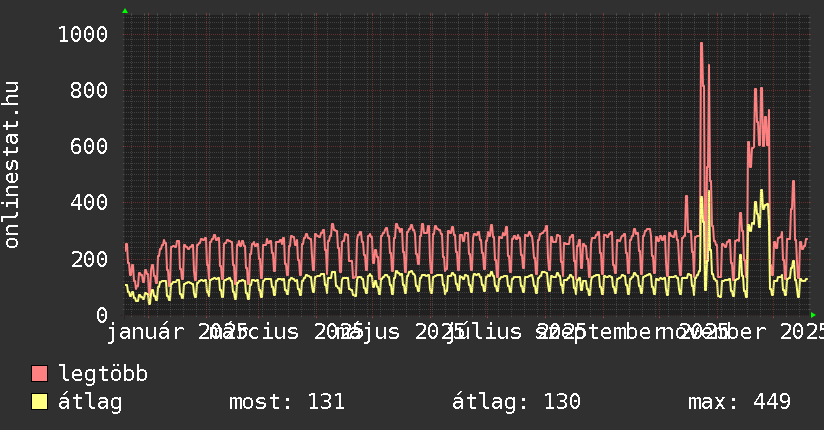Click the 1000 y-axis label
The height and width of the screenshot is (430, 824).
pyautogui.click(x=82, y=35)
